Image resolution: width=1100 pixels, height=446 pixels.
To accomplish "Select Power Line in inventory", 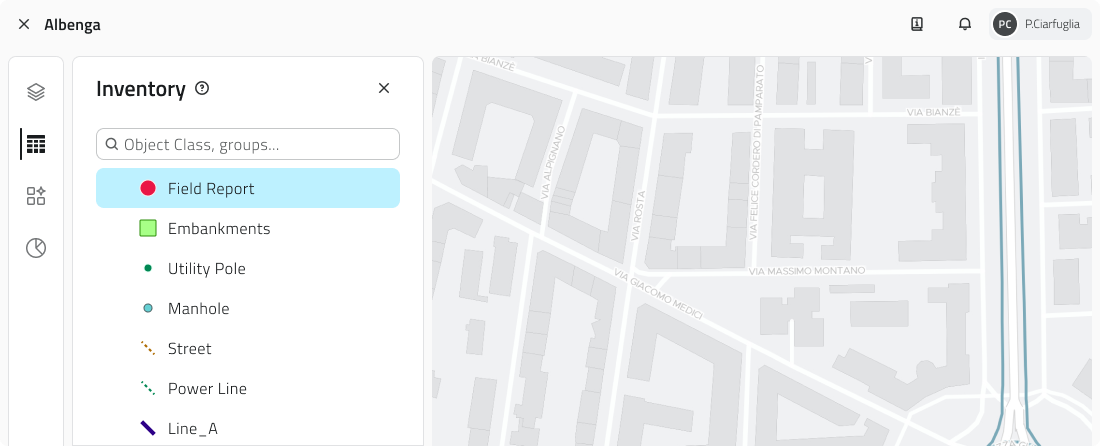I will click(207, 388).
